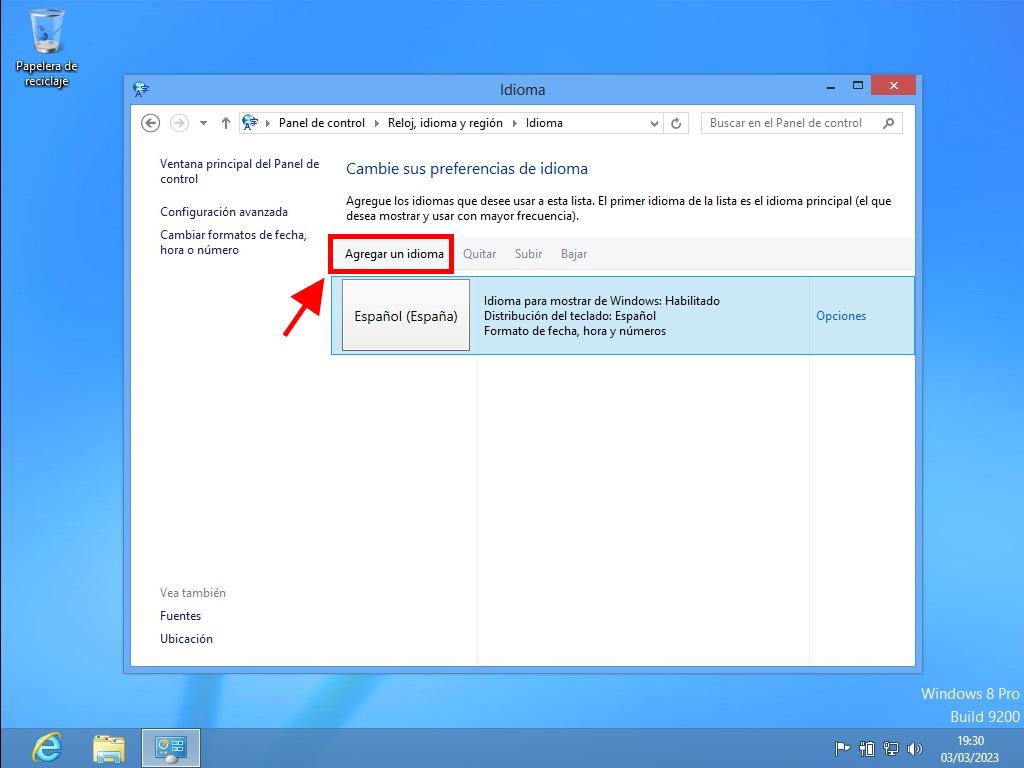Viewport: 1024px width, 768px height.
Task: Focus the Buscar en el Panel de control field
Action: click(801, 123)
